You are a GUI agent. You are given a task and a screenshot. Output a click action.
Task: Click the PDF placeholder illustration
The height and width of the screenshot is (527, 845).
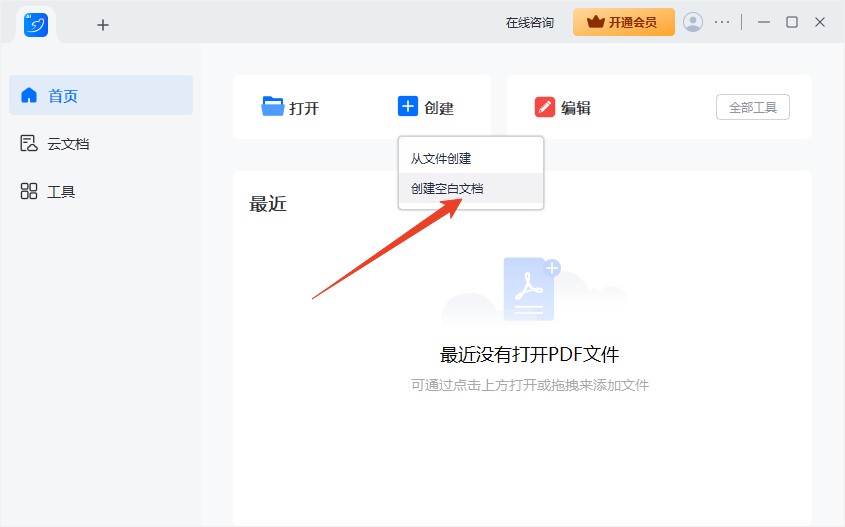click(x=531, y=290)
